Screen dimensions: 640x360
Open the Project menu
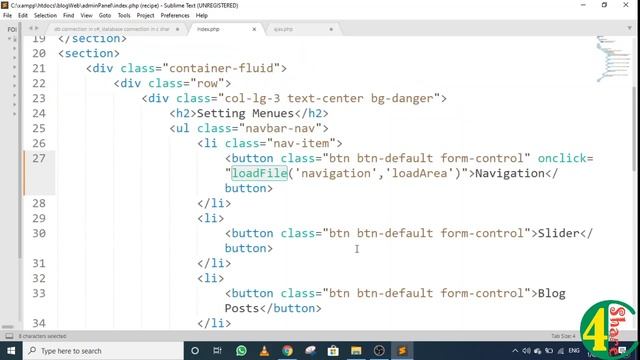click(145, 16)
